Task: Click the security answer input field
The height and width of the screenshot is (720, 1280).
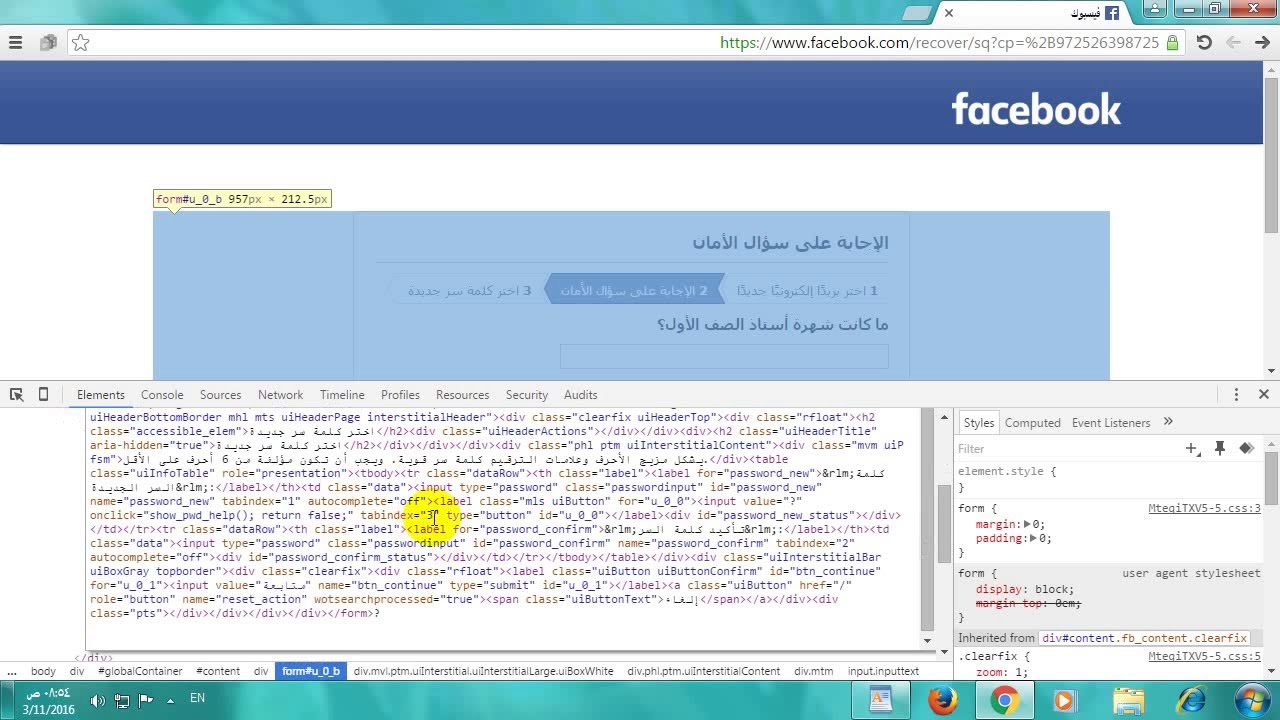Action: (x=724, y=357)
